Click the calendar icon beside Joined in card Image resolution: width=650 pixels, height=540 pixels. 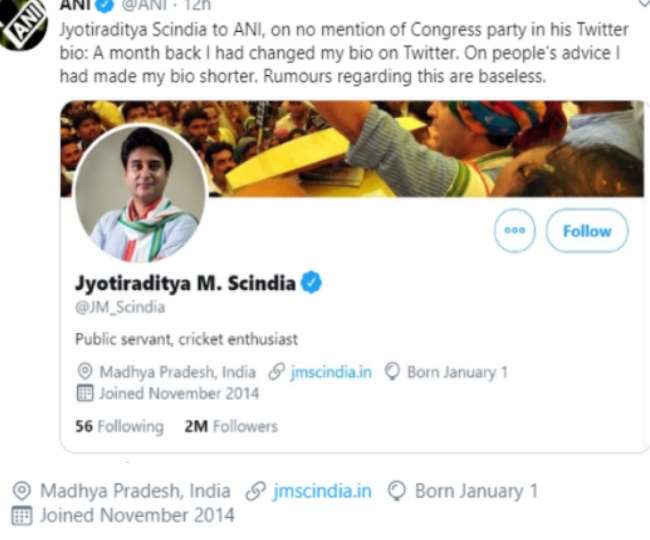(x=85, y=393)
